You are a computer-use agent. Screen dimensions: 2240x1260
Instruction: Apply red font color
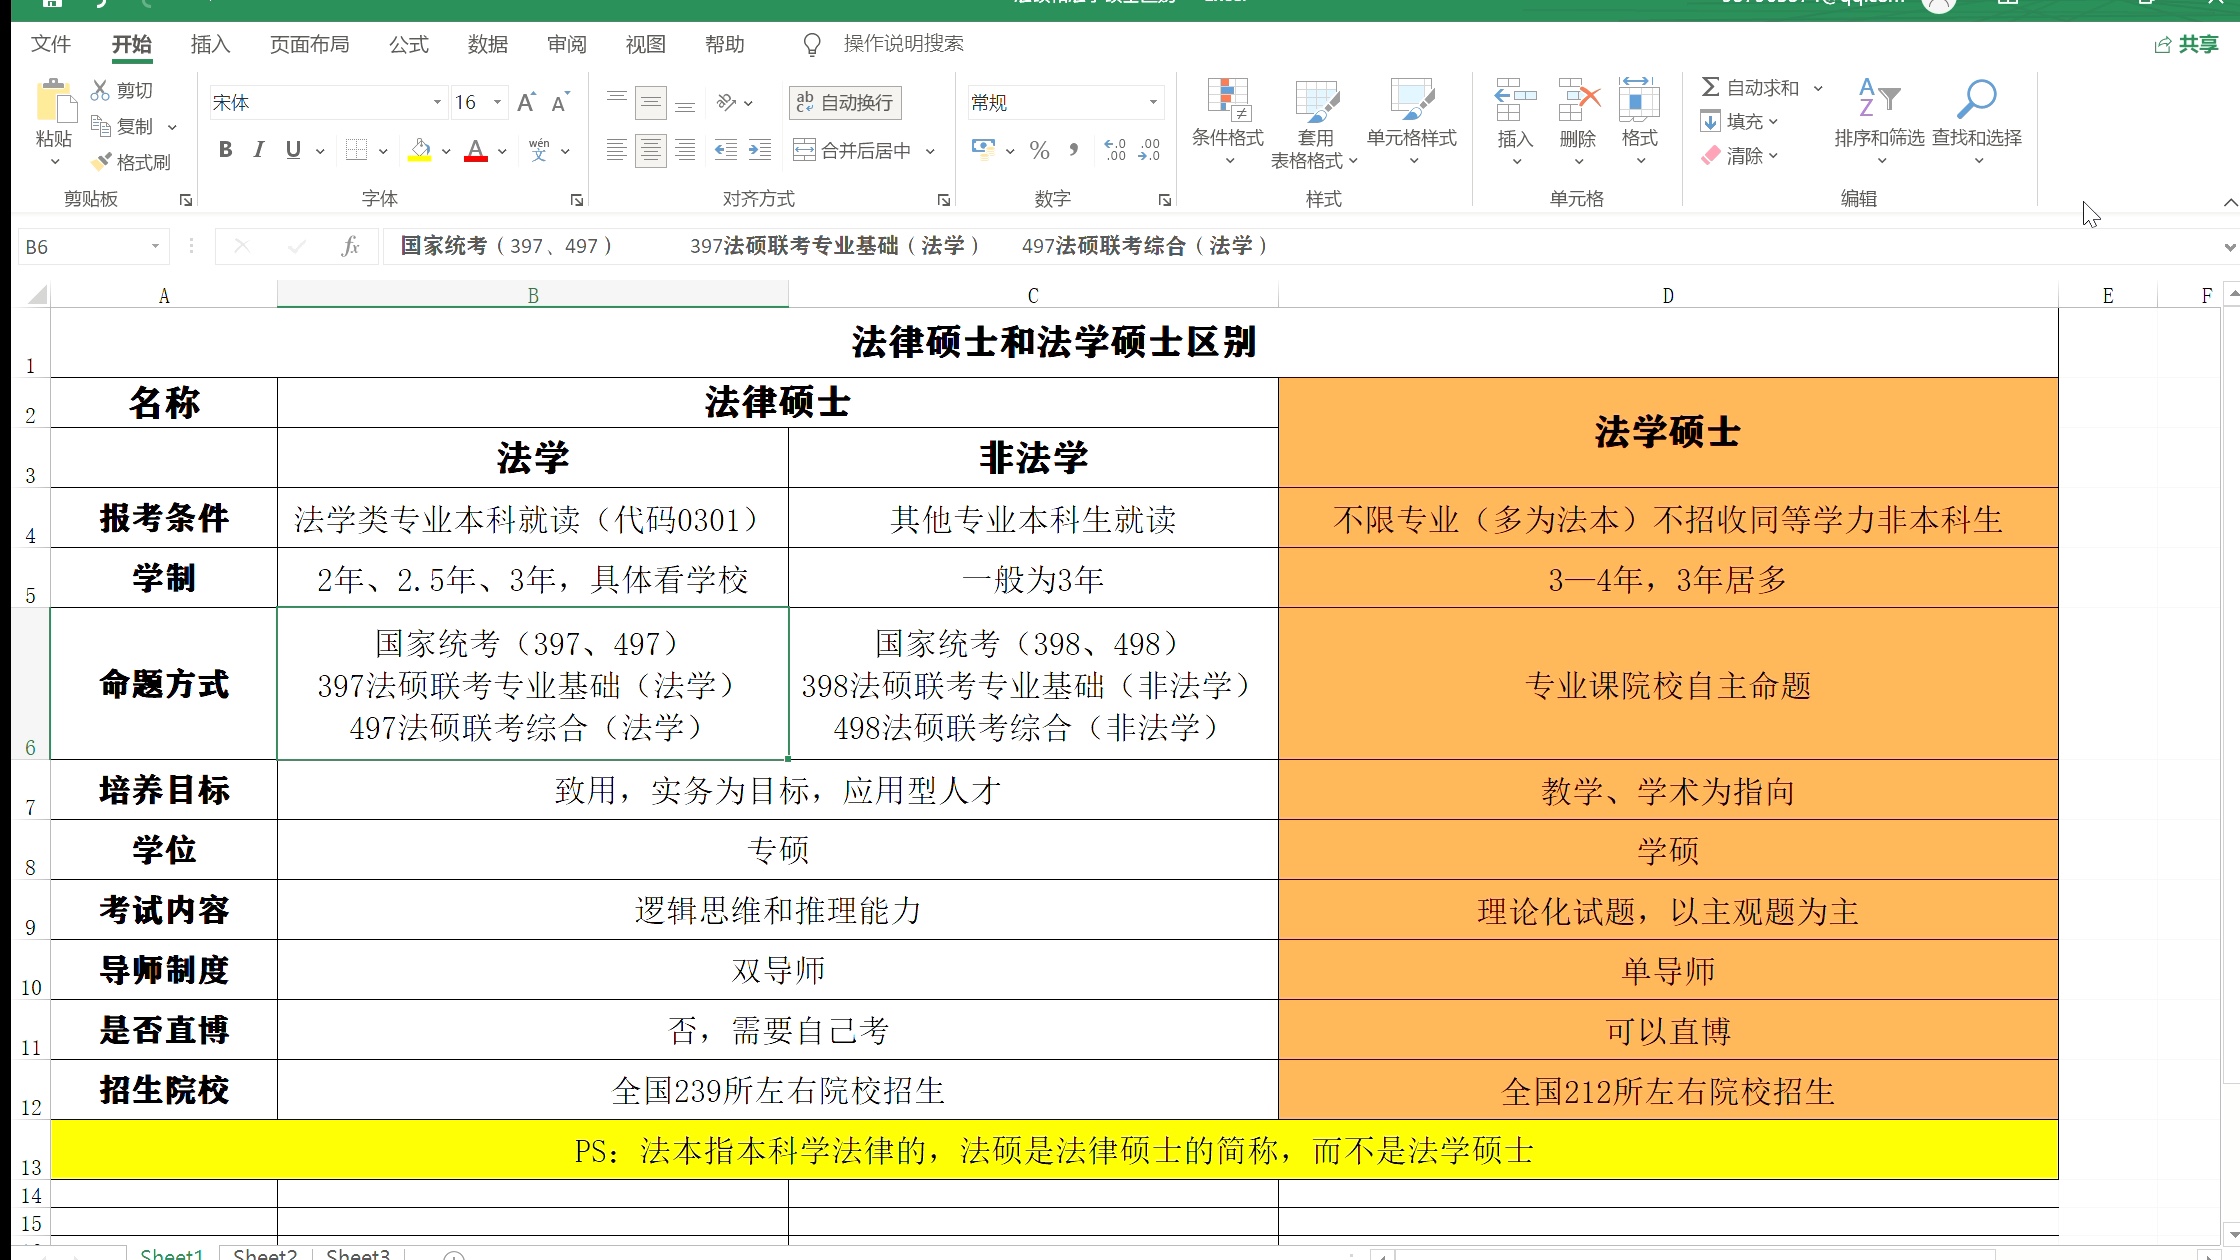476,151
